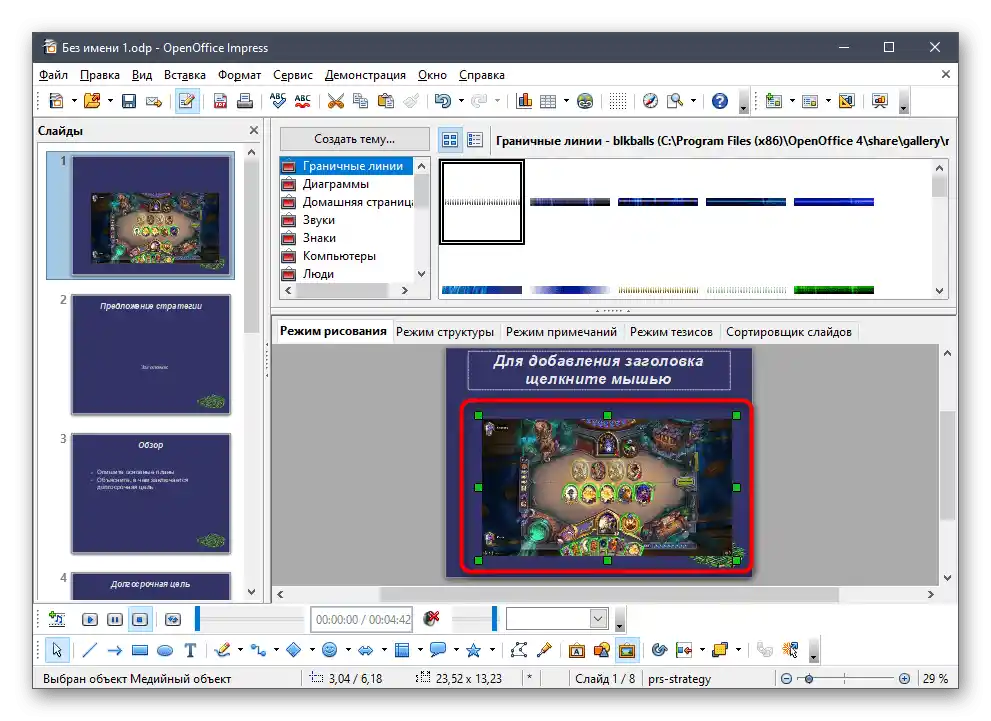Screen dimensions: 991x721
Task: Click the Cut scissors icon
Action: [335, 101]
